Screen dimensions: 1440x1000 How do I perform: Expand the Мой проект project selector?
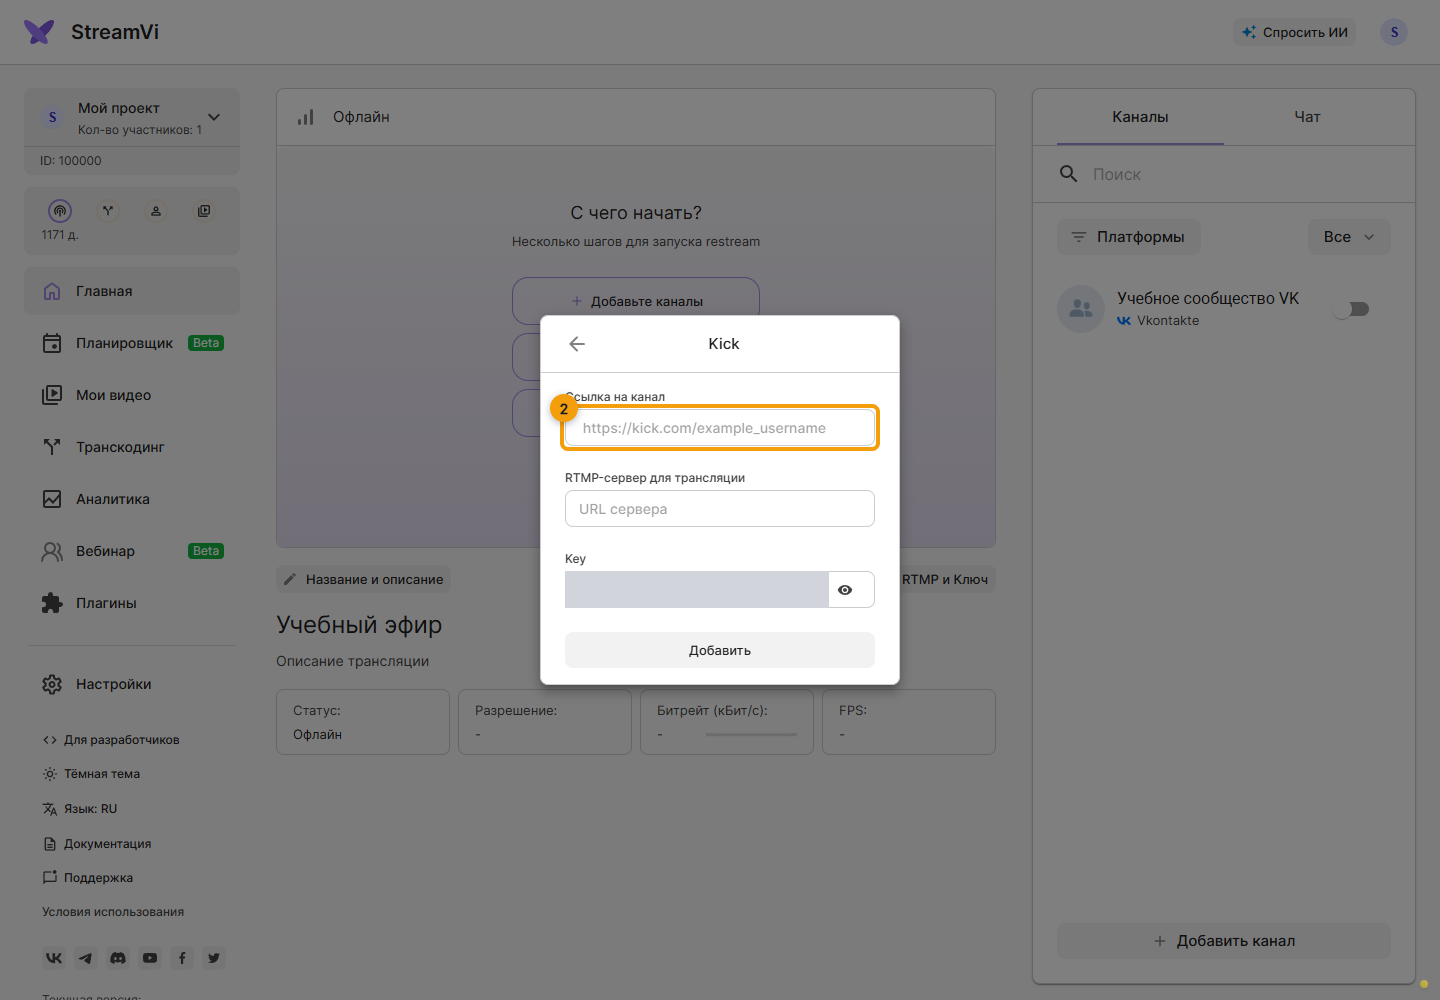[x=132, y=117]
